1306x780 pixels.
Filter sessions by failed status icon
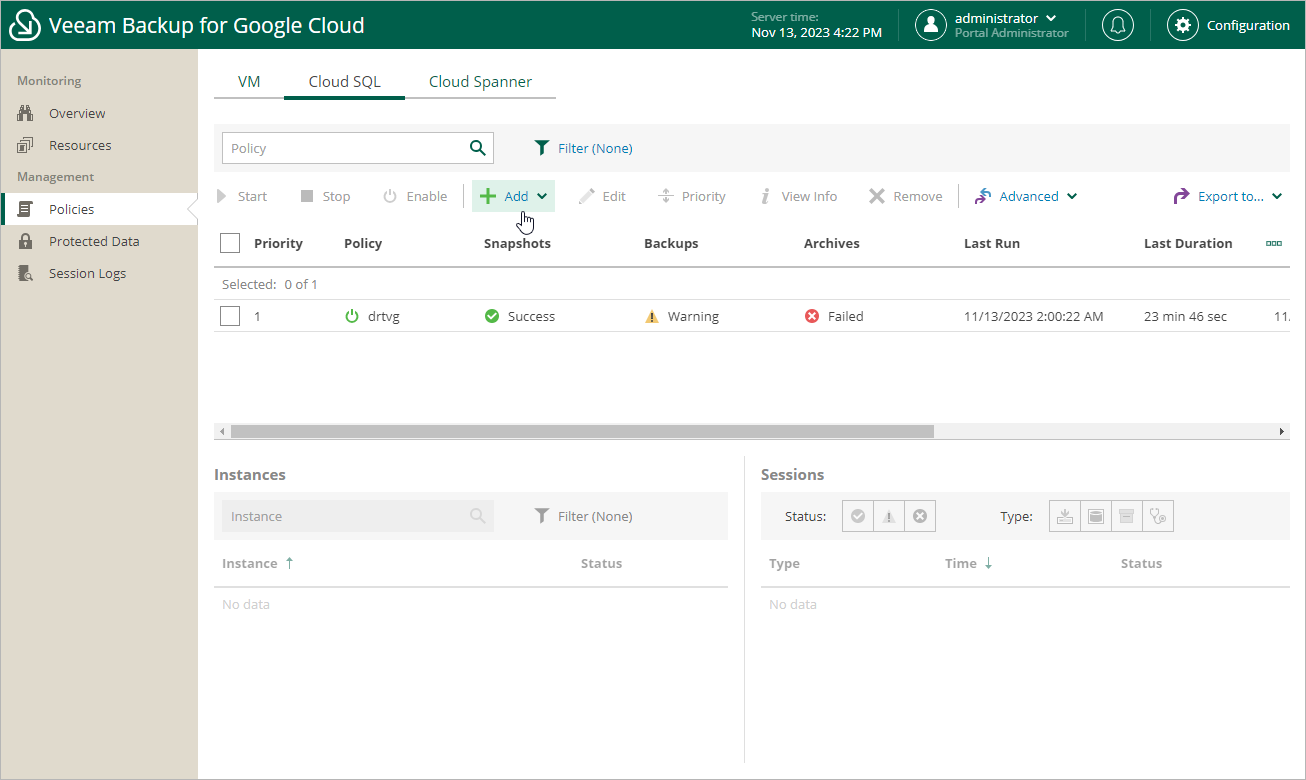pos(920,516)
